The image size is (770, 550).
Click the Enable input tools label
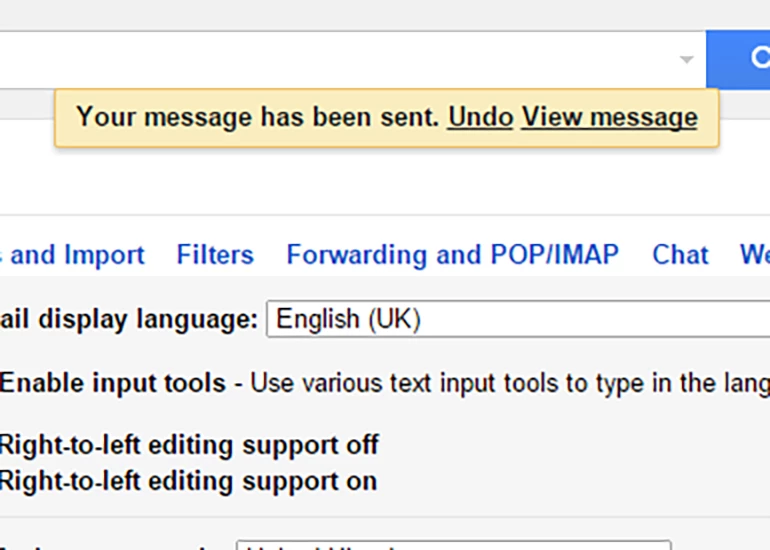[x=112, y=383]
